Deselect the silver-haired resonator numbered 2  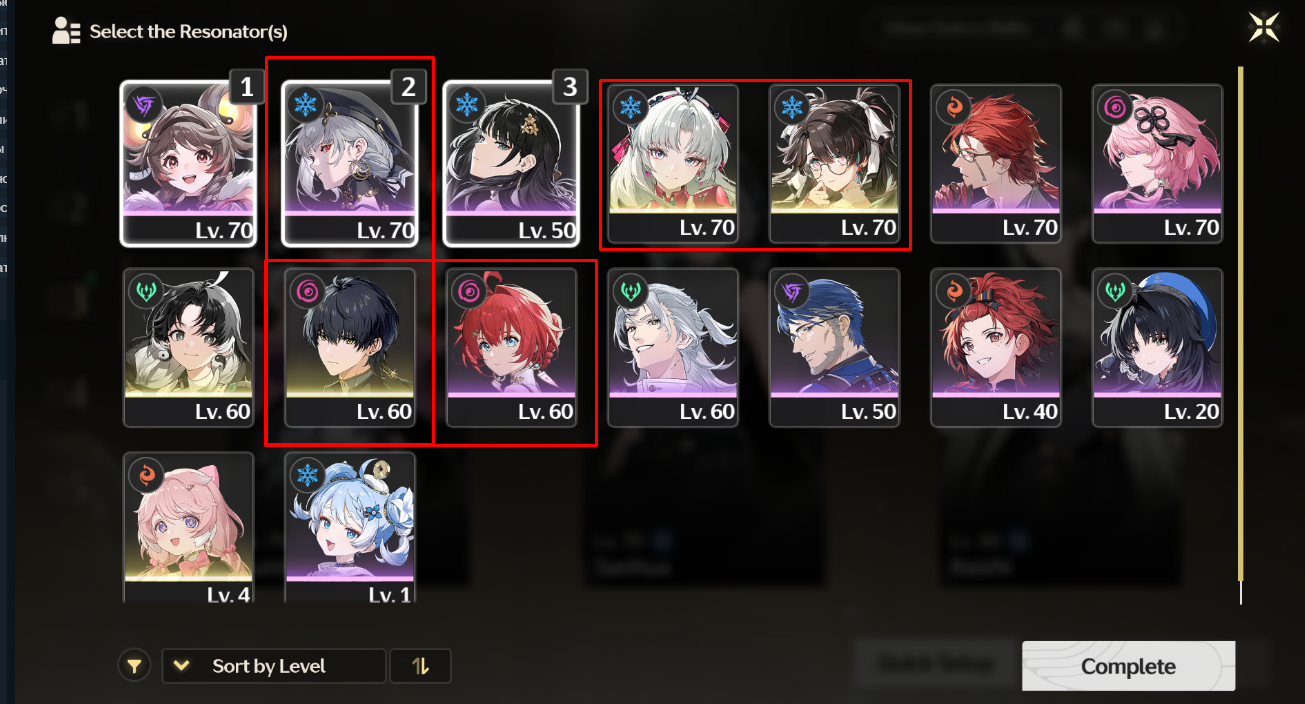pos(350,163)
